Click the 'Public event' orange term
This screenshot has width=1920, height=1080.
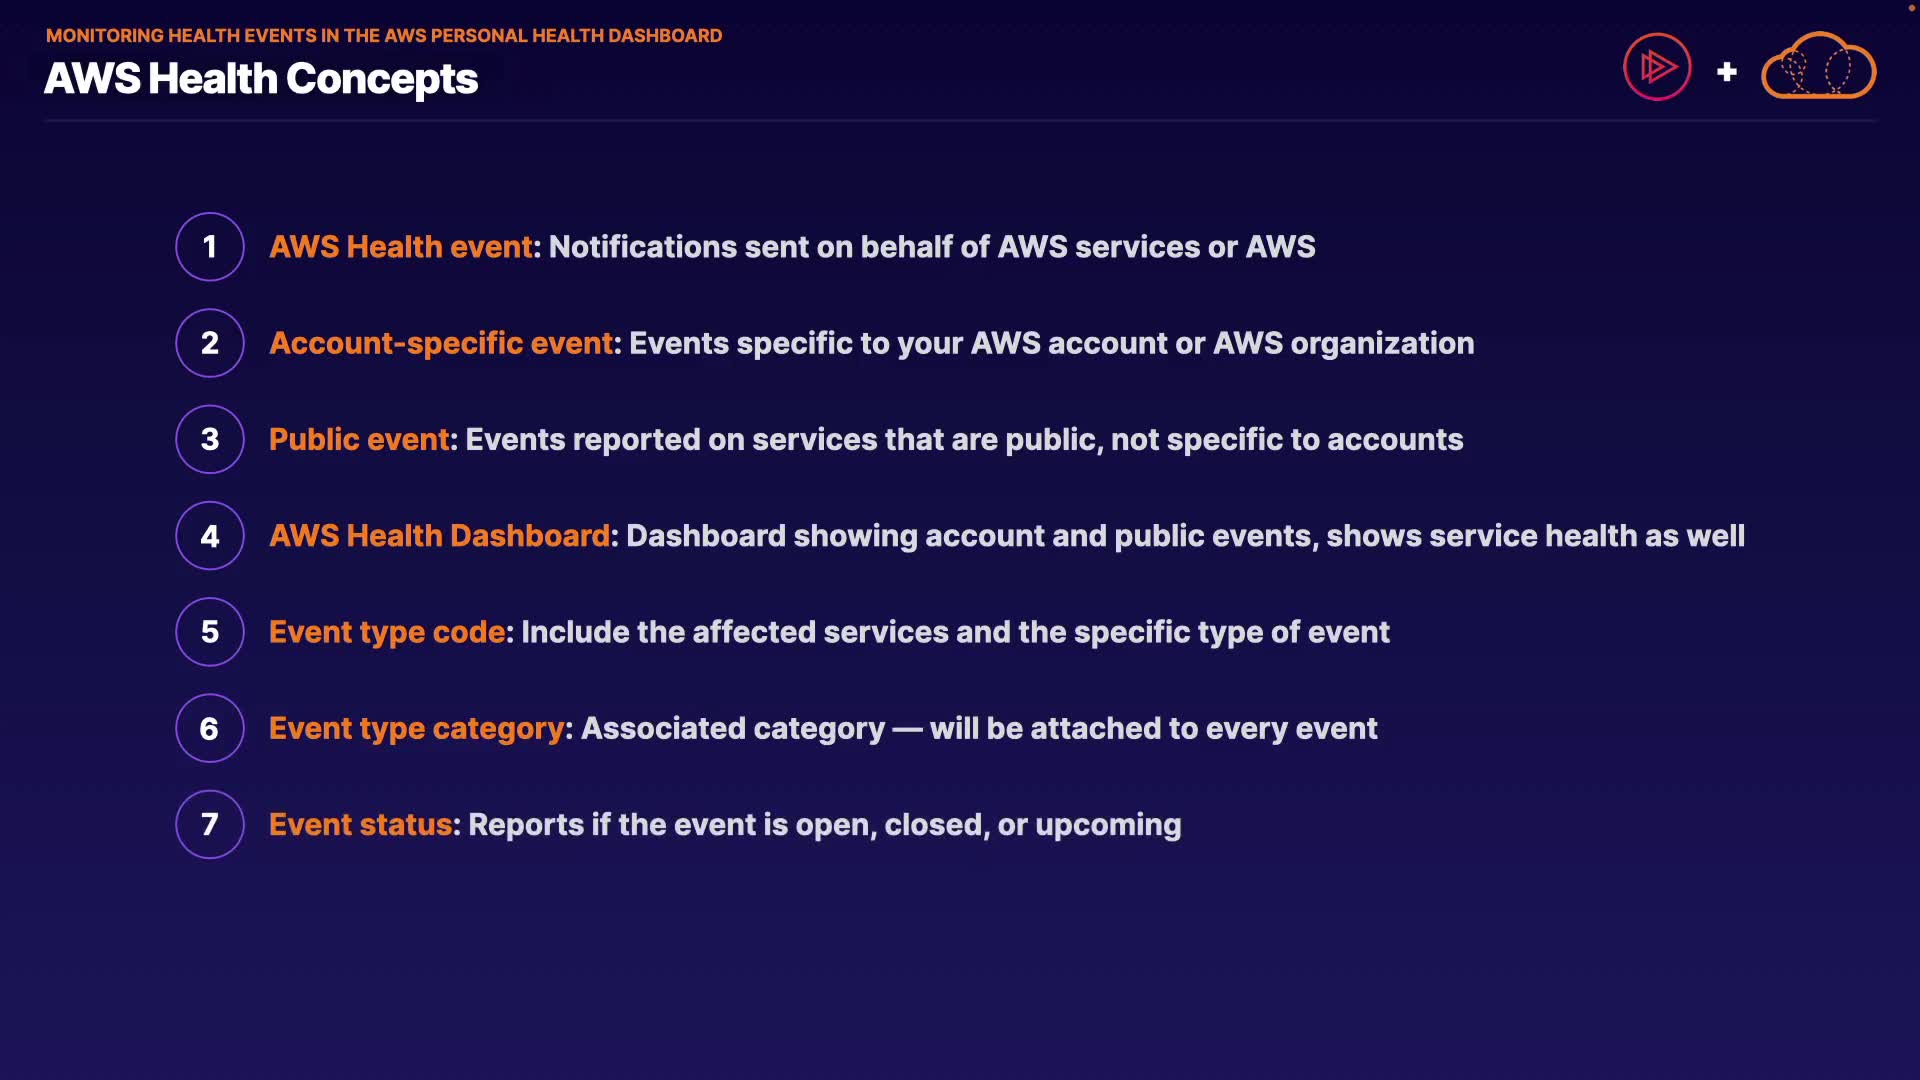(x=360, y=439)
